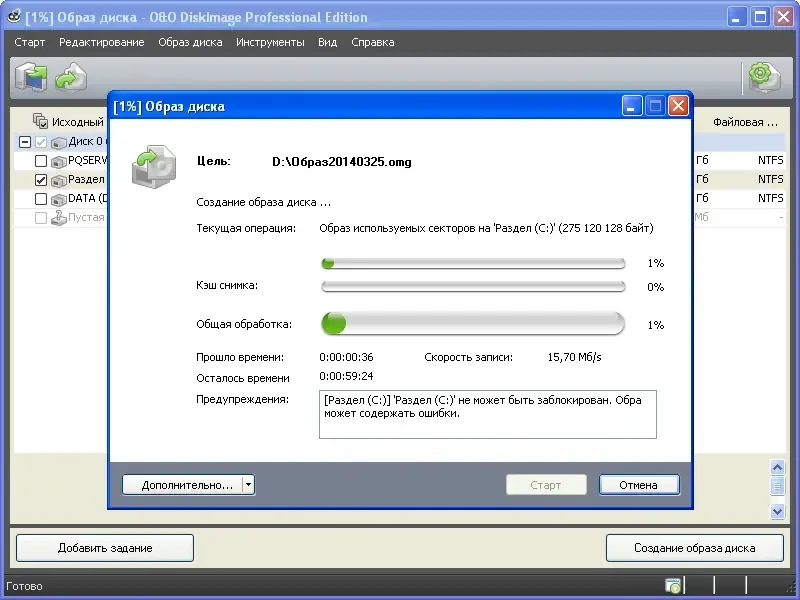
Task: Click the Готово status bar text
Action: pyautogui.click(x=24, y=586)
